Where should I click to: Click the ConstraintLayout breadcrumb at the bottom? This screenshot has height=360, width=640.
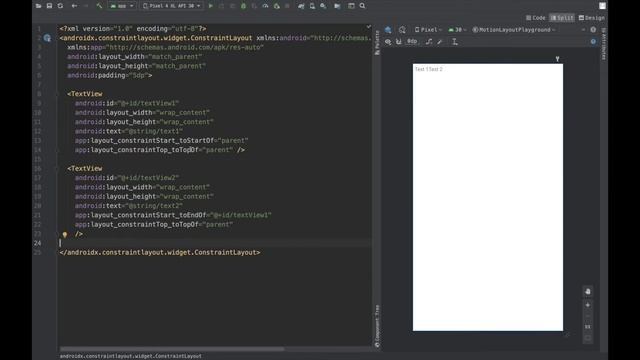coord(131,356)
